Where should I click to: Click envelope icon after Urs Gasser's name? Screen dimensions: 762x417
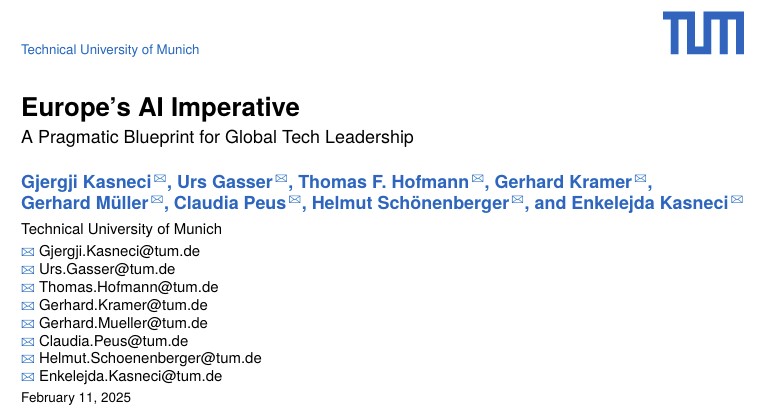[x=281, y=178]
